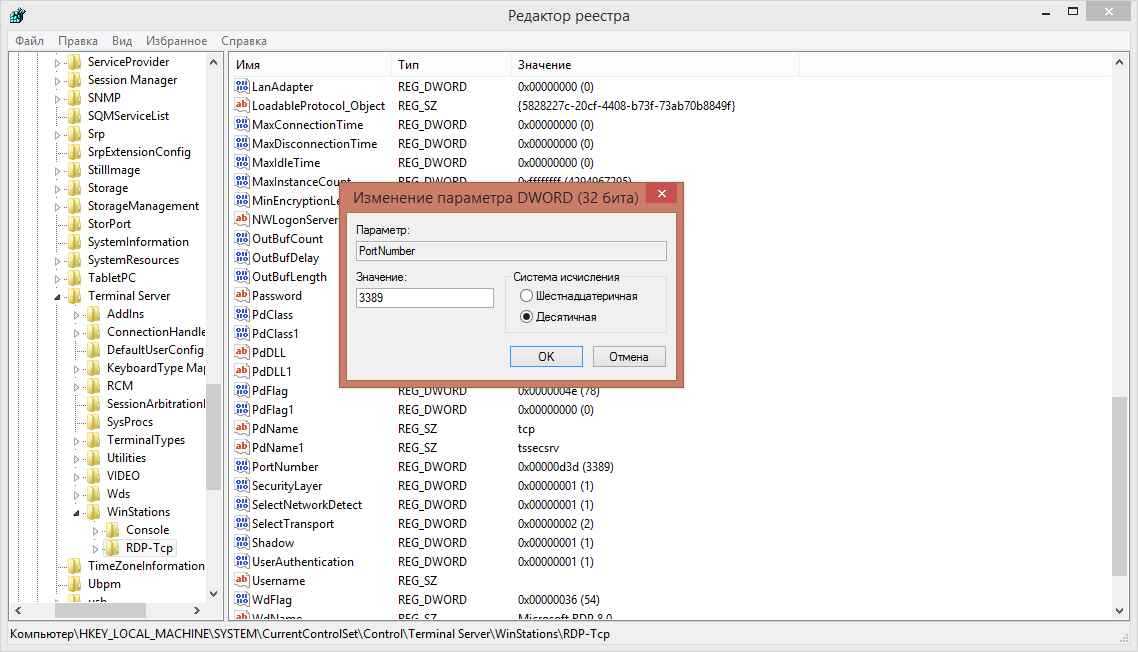Click the DWORD icon next to PortNumber value
Viewport: 1138px width, 652px height.
click(x=242, y=467)
